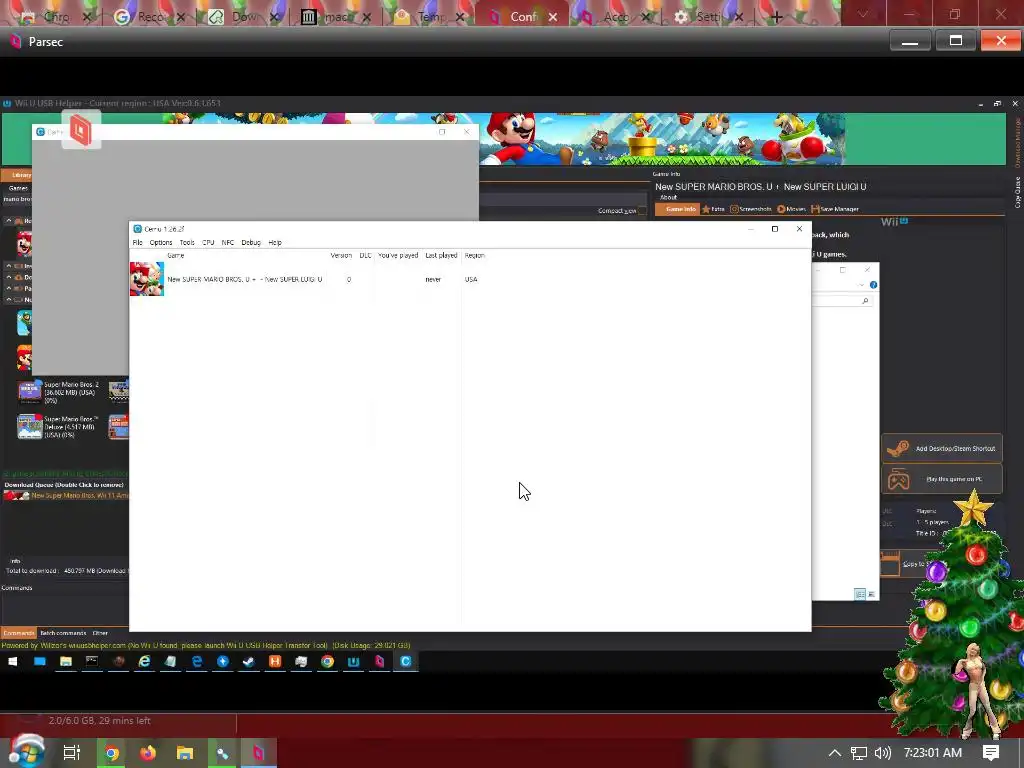The height and width of the screenshot is (768, 1024).
Task: Open remote Edge taskbar icon
Action: coord(197,662)
